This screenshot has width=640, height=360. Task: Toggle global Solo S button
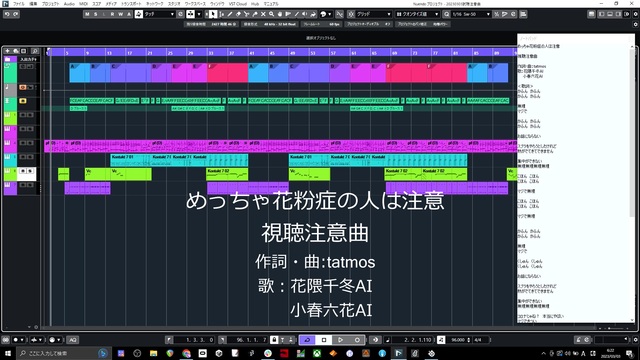coord(96,14)
